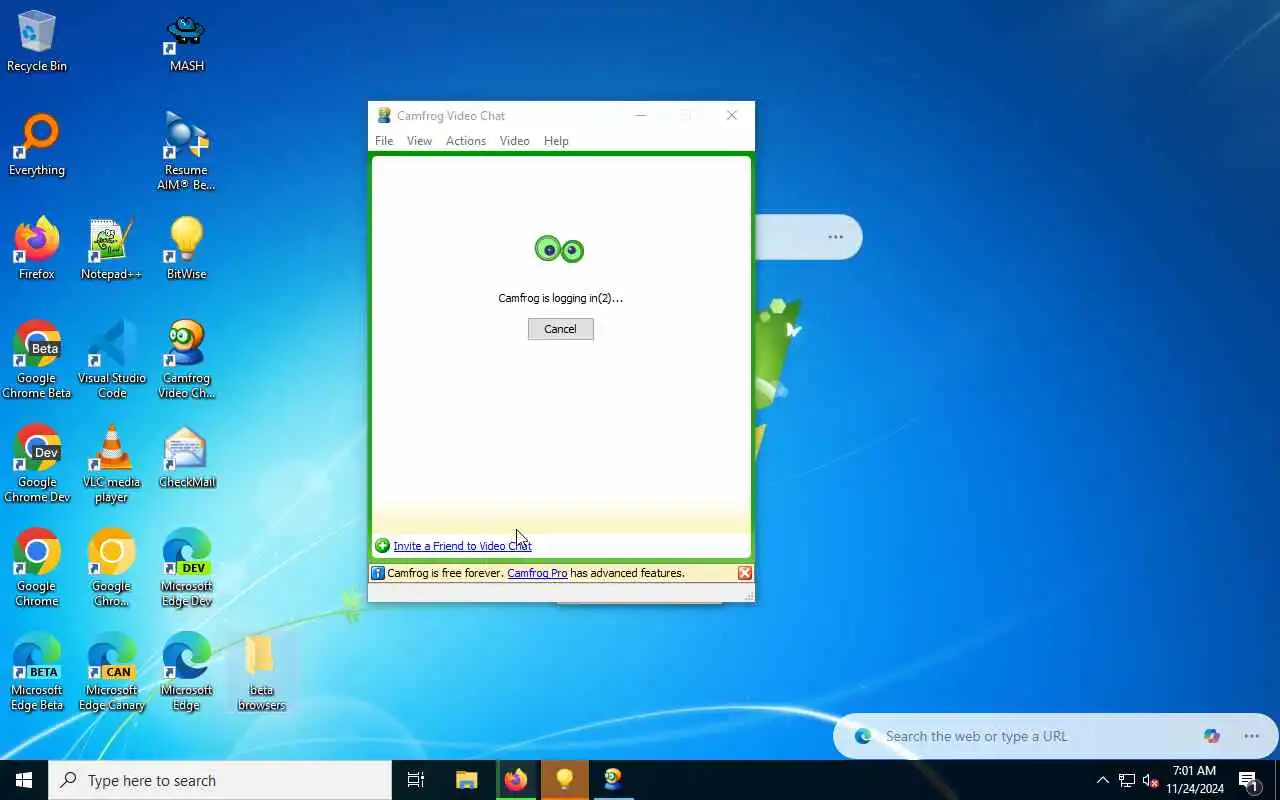Select the yellow Chrome Canary desktop icon

click(111, 568)
